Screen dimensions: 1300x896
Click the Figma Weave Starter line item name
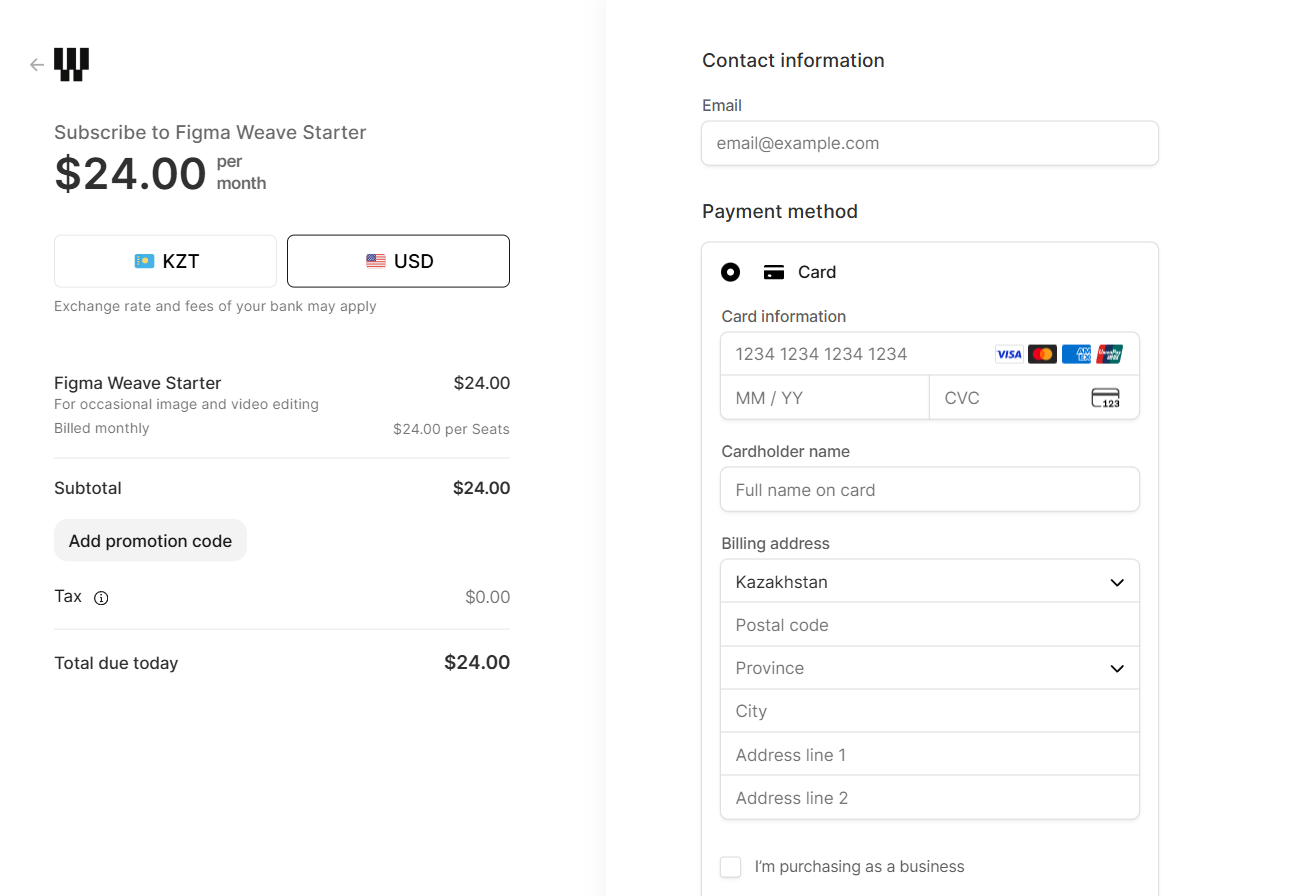pyautogui.click(x=138, y=383)
